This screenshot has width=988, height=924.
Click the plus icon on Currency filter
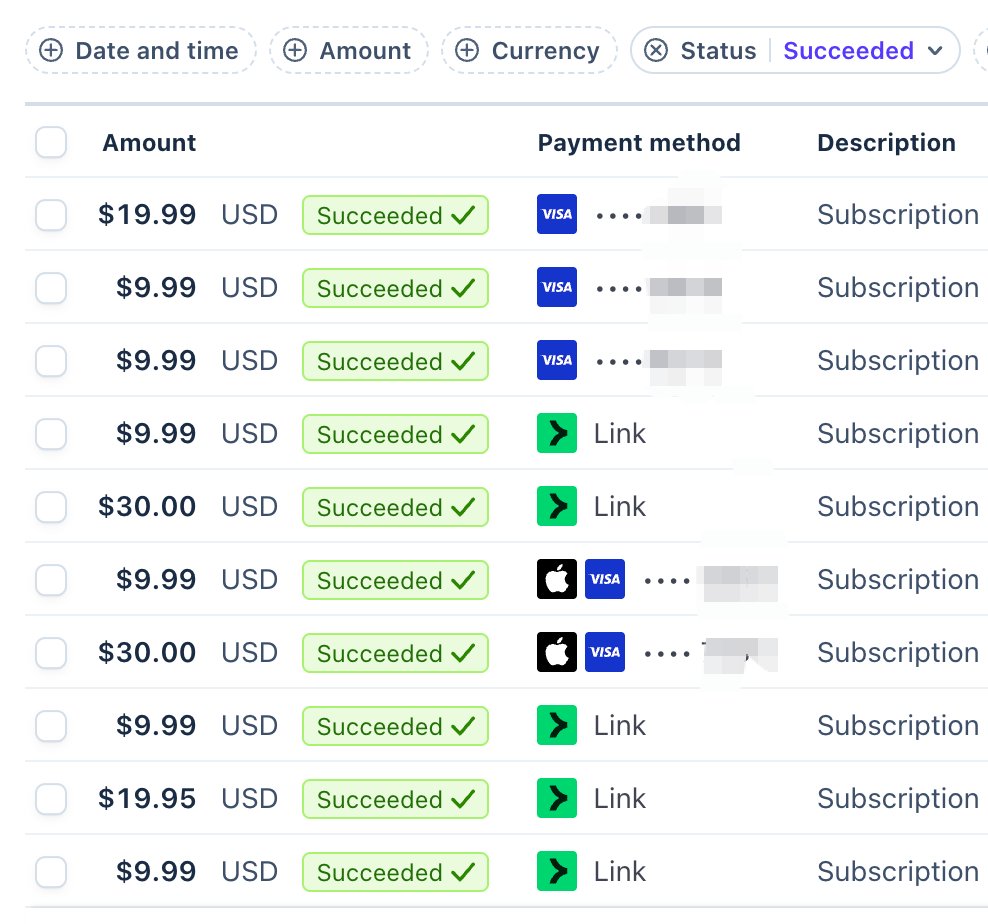click(467, 50)
